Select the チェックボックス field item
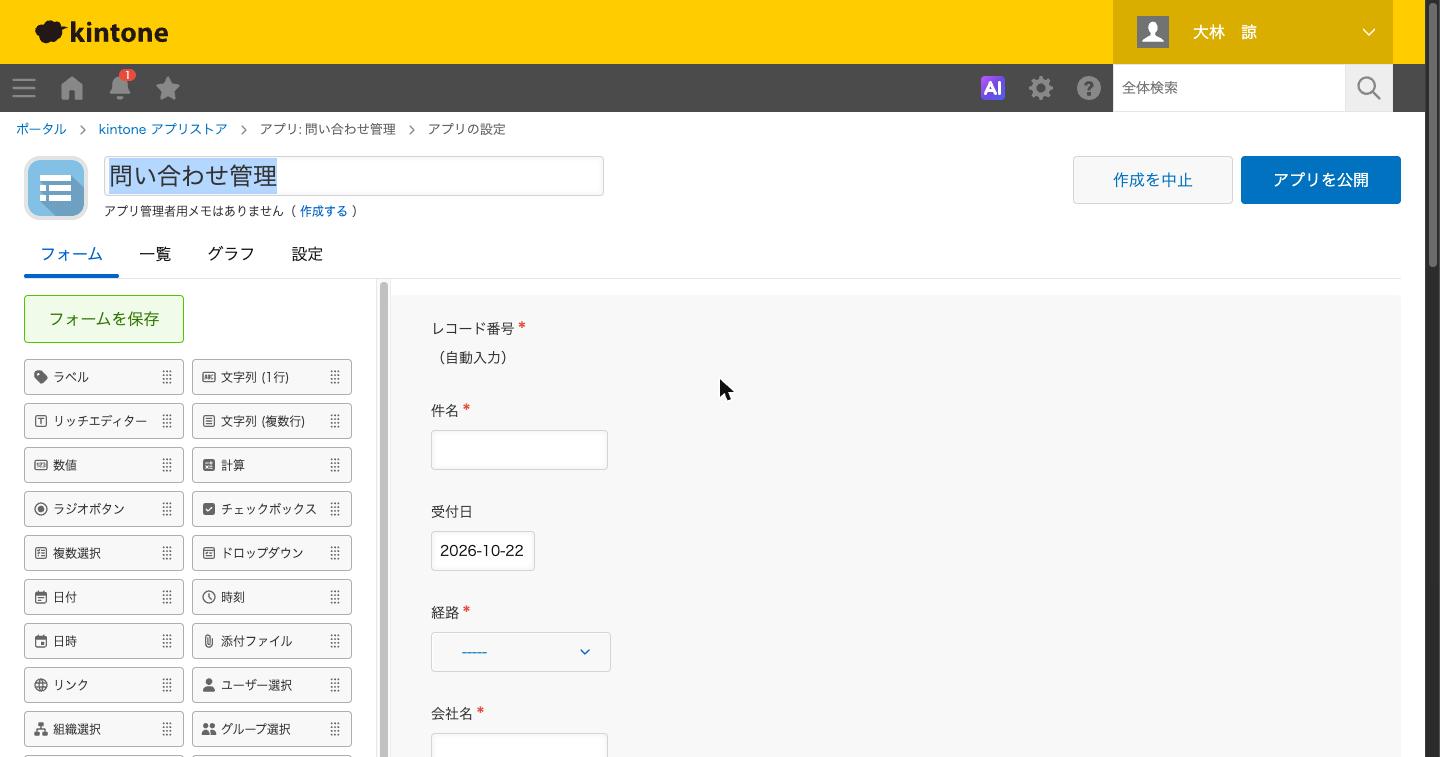 click(x=272, y=509)
